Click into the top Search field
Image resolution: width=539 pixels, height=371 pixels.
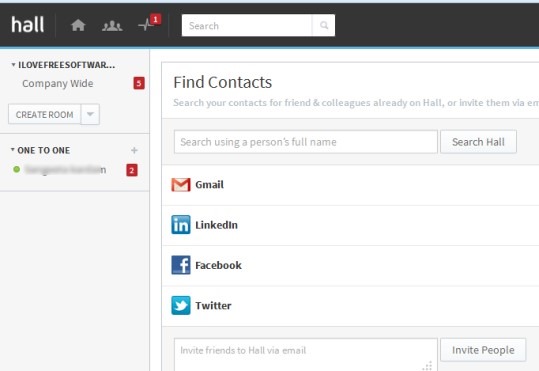point(247,25)
